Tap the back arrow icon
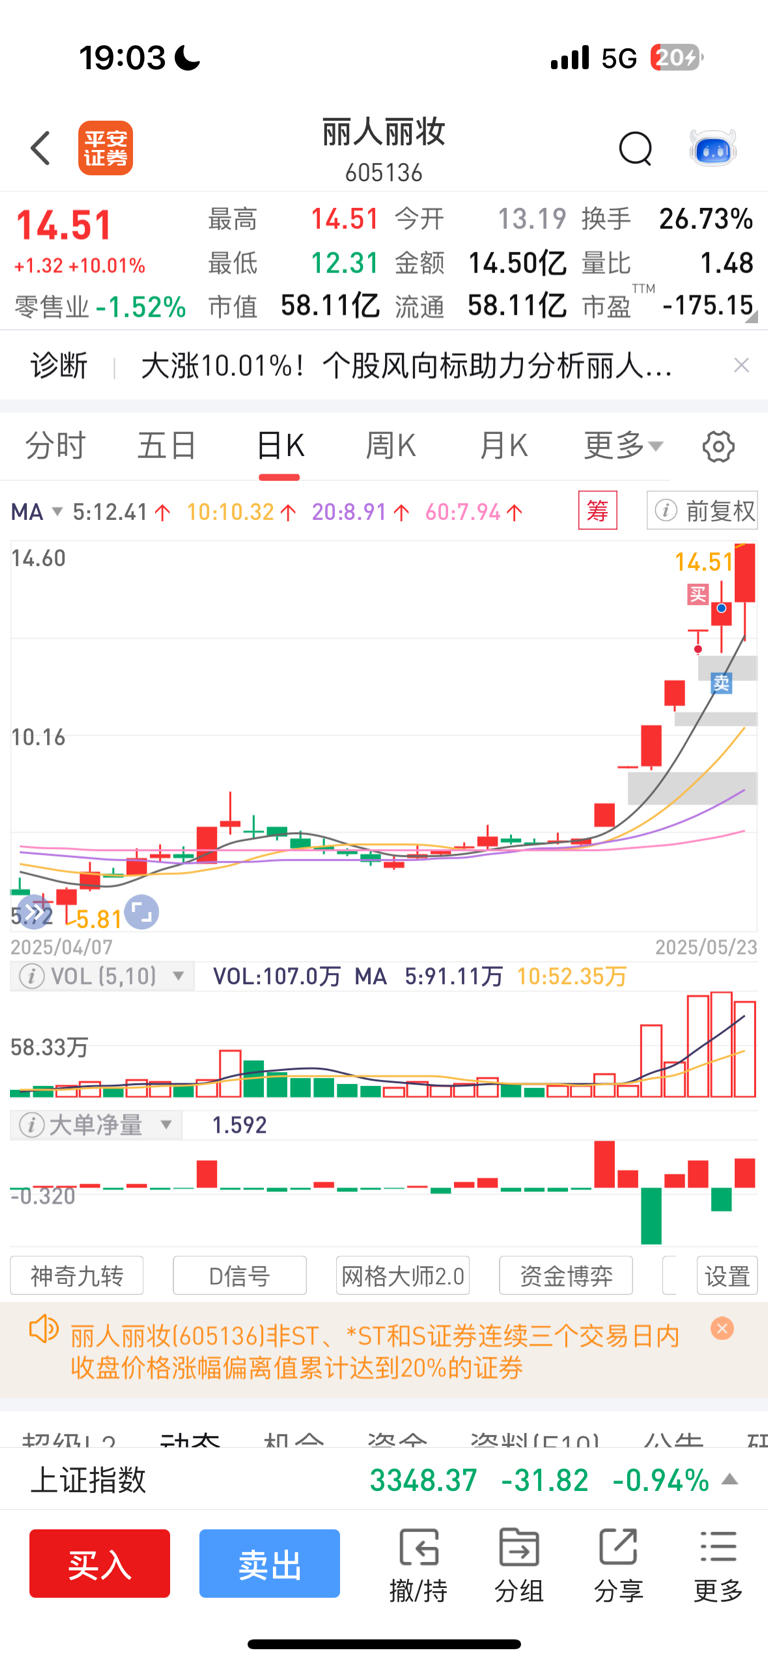 40,149
